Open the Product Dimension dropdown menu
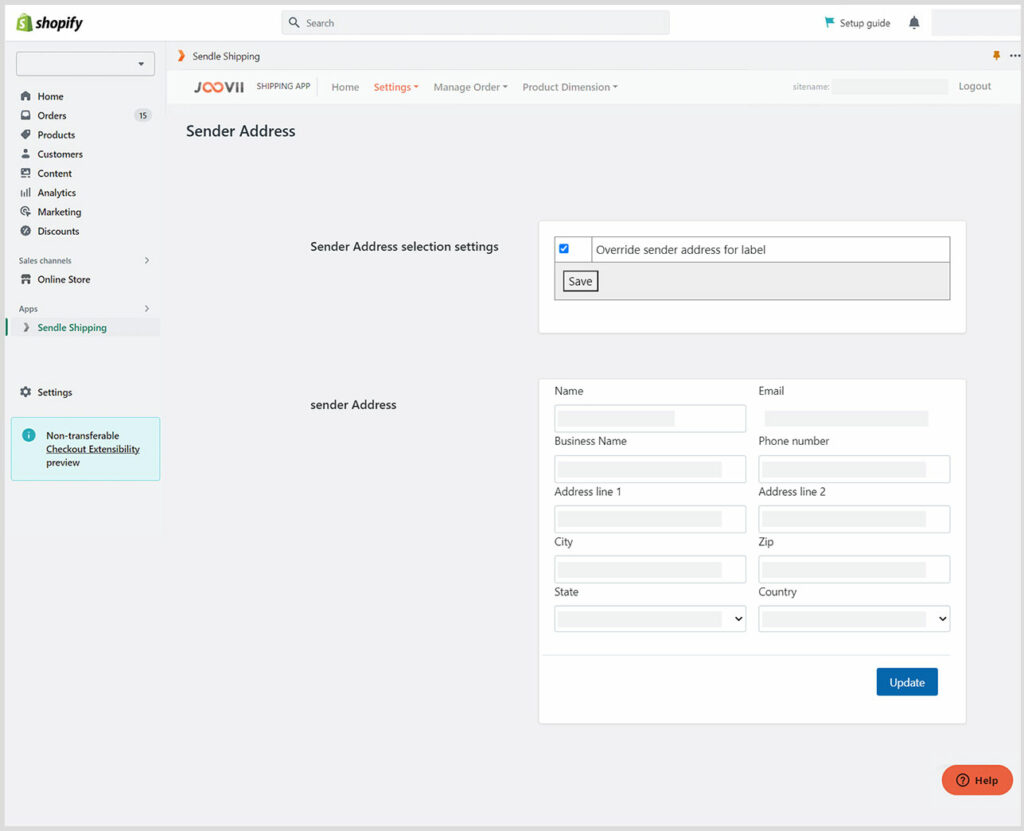The width and height of the screenshot is (1024, 831). coord(569,87)
